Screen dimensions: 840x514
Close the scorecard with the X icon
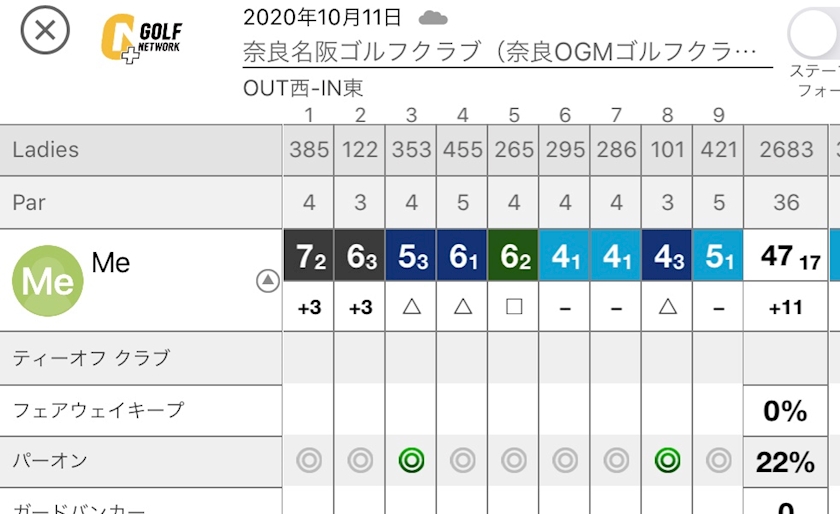point(45,30)
